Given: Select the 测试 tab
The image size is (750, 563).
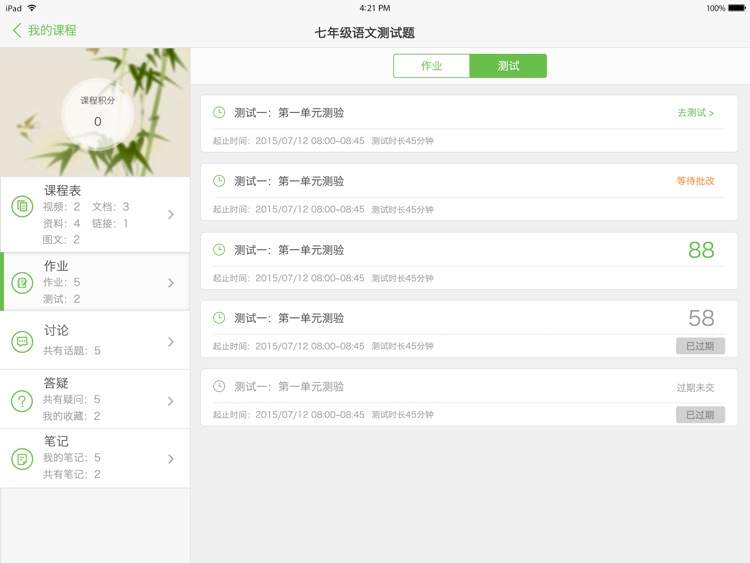Looking at the screenshot, I should click(x=508, y=66).
